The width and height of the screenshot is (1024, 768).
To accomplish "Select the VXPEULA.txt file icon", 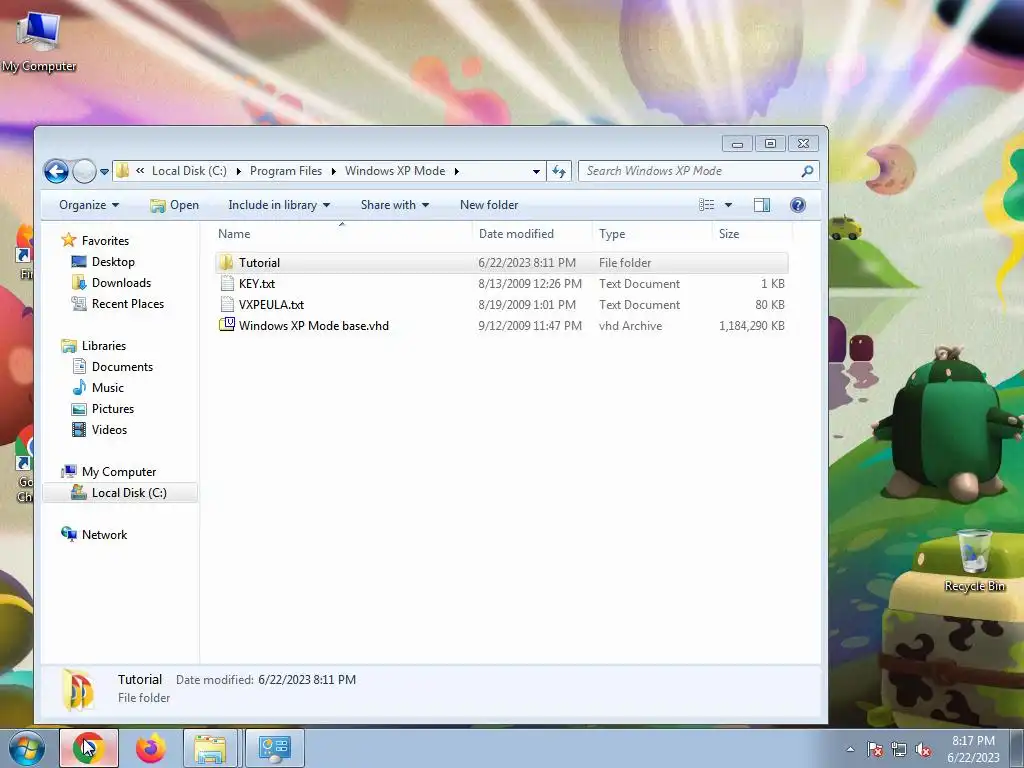I will click(x=227, y=304).
